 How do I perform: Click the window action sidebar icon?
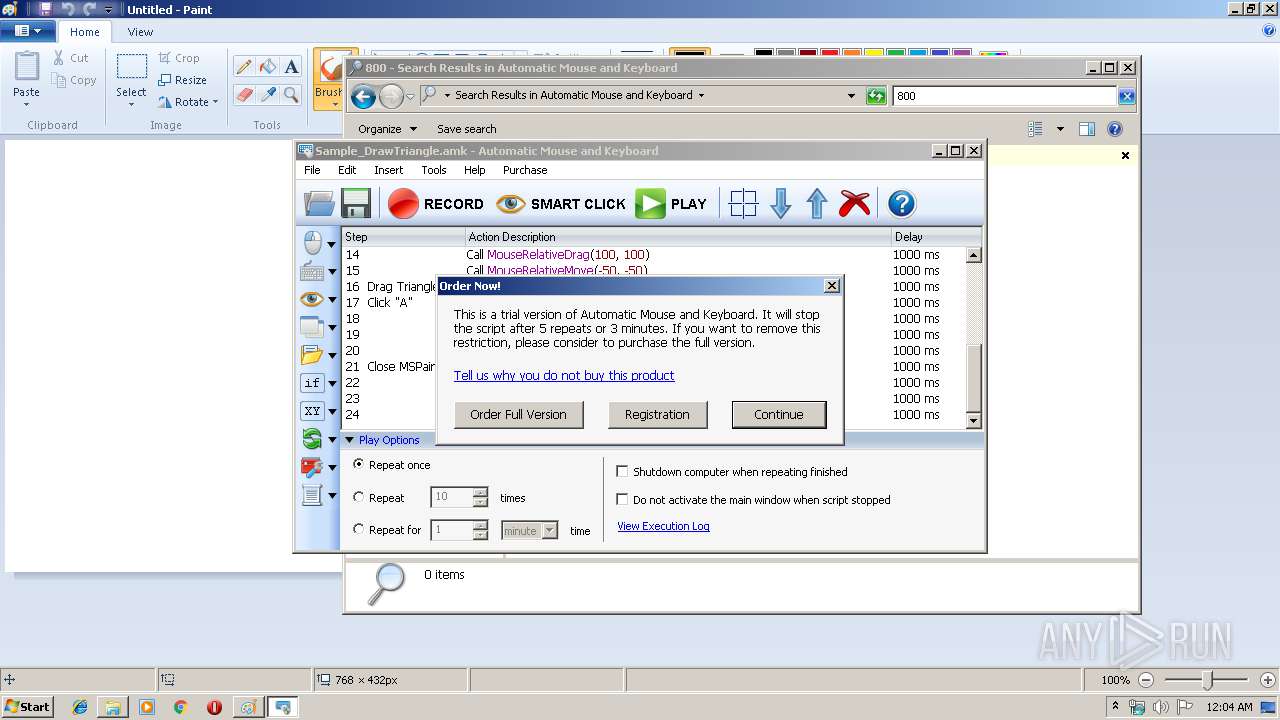pyautogui.click(x=312, y=327)
